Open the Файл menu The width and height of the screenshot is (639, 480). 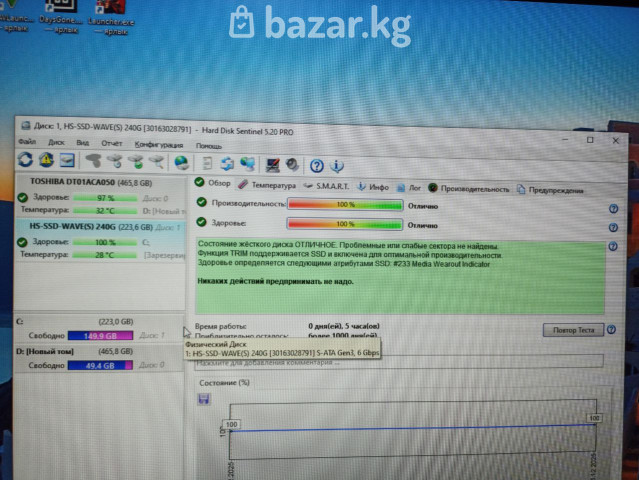point(26,142)
